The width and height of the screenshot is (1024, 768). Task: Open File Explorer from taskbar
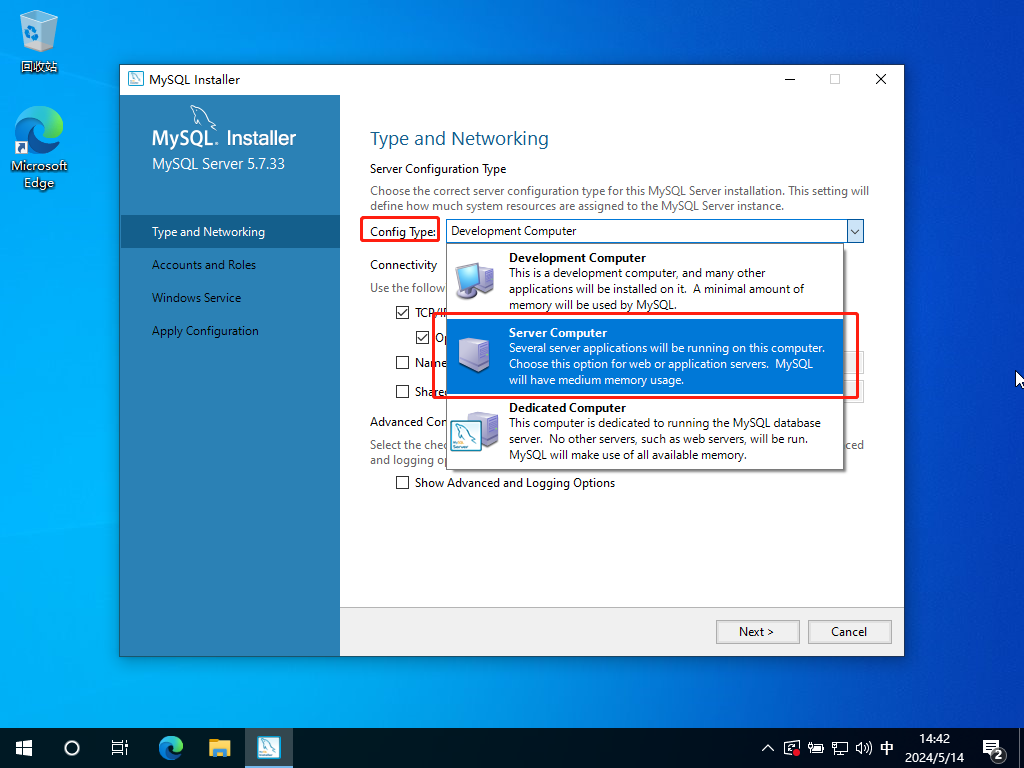pos(220,747)
